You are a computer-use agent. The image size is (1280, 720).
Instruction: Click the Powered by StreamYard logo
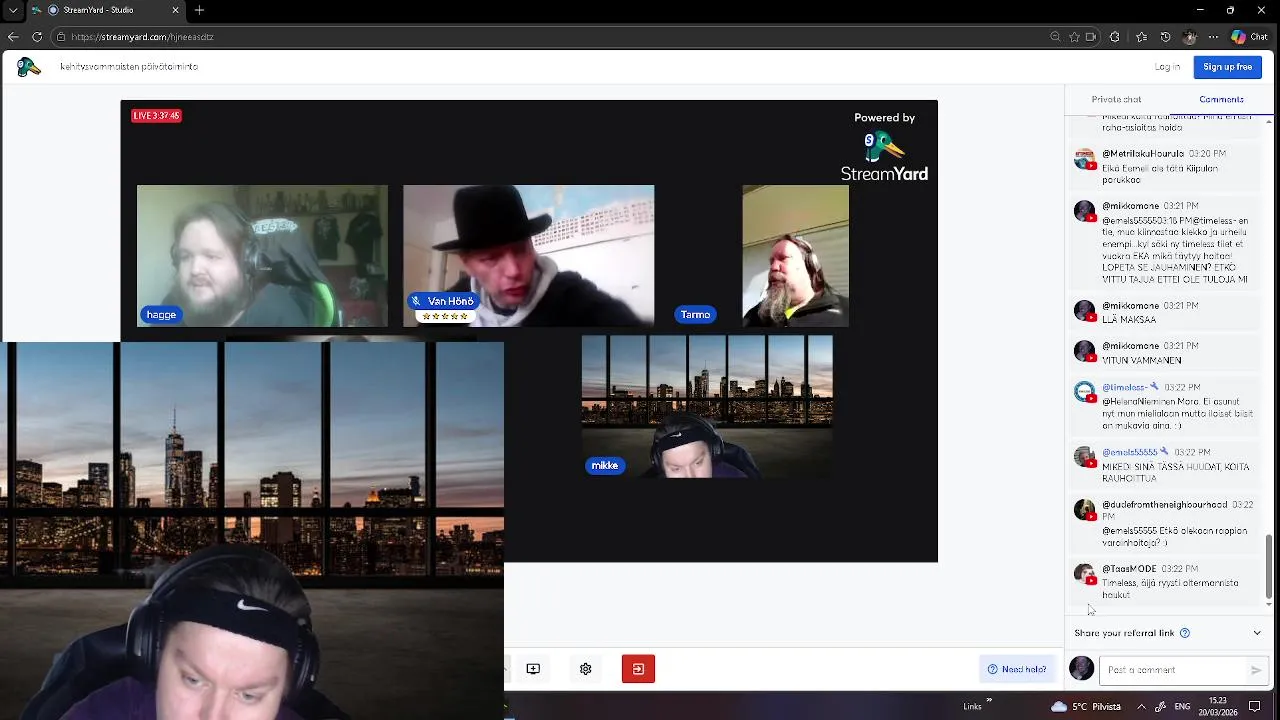click(x=884, y=147)
